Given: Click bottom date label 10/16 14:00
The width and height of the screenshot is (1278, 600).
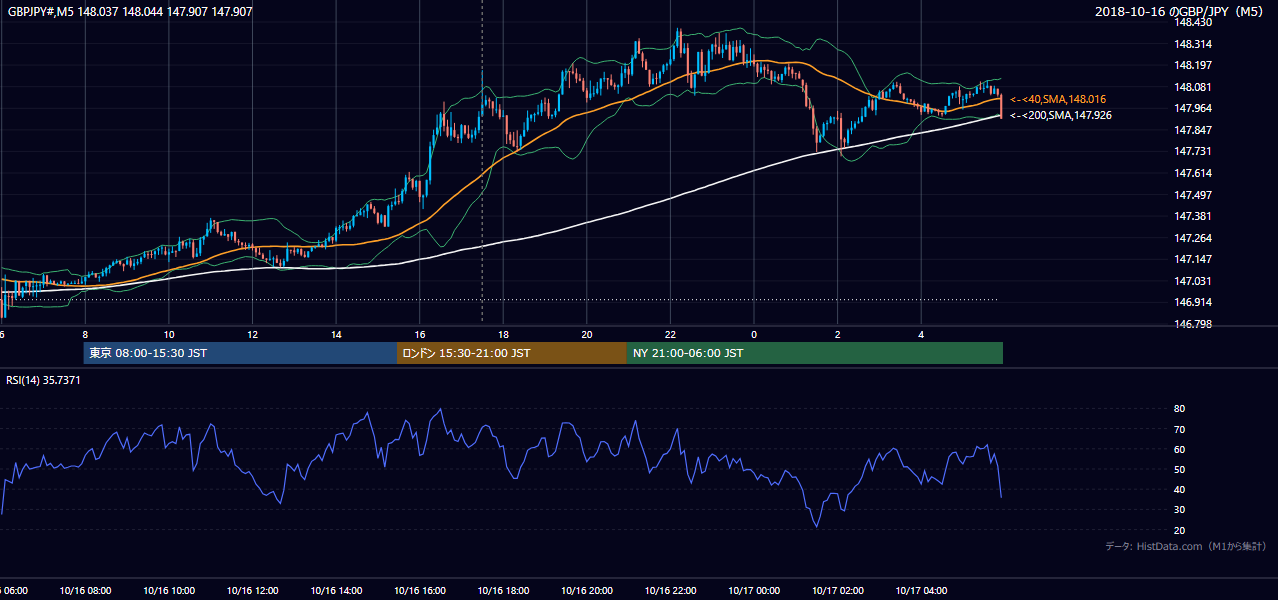Looking at the screenshot, I should (336, 591).
